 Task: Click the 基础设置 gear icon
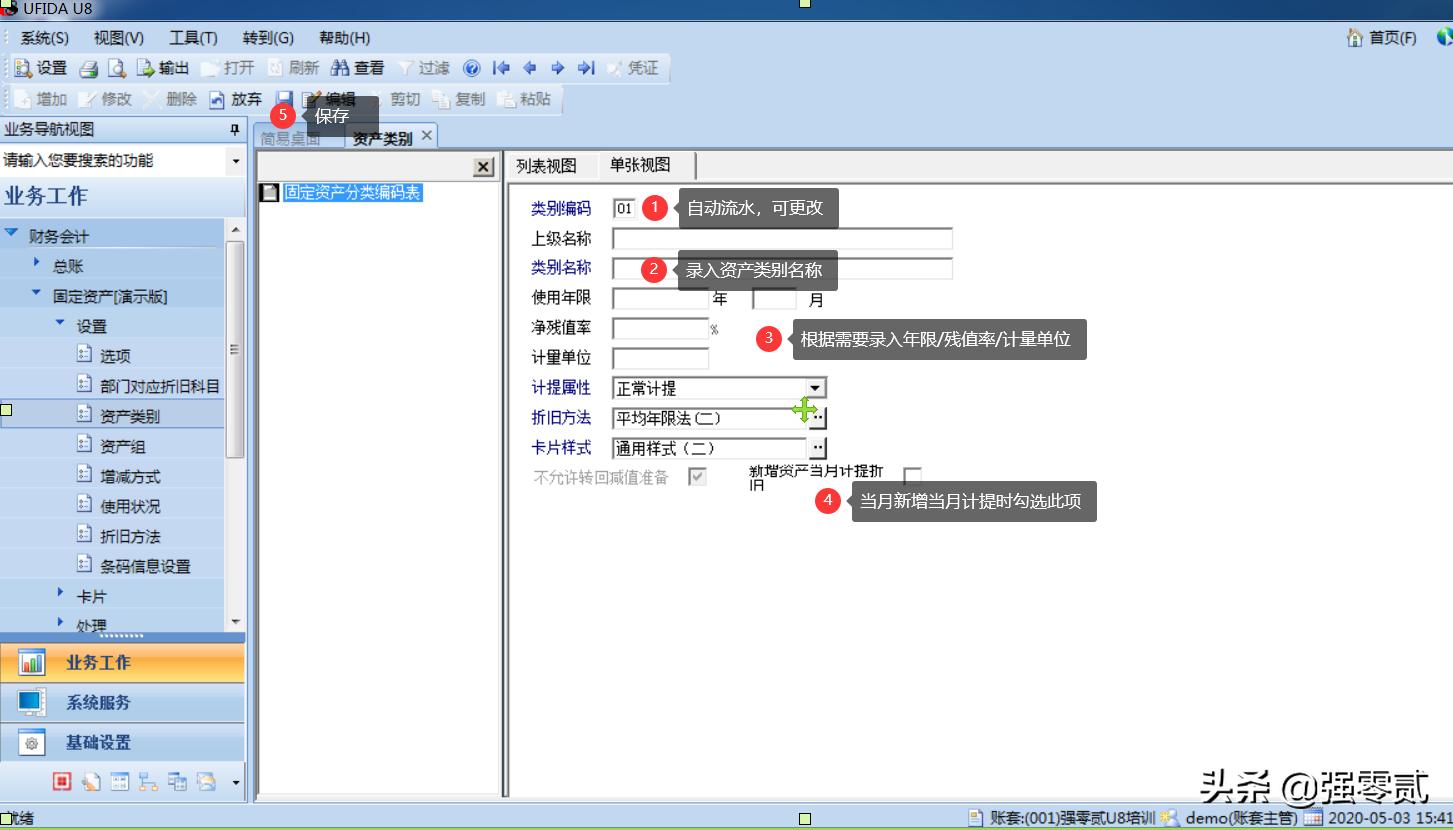(32, 743)
